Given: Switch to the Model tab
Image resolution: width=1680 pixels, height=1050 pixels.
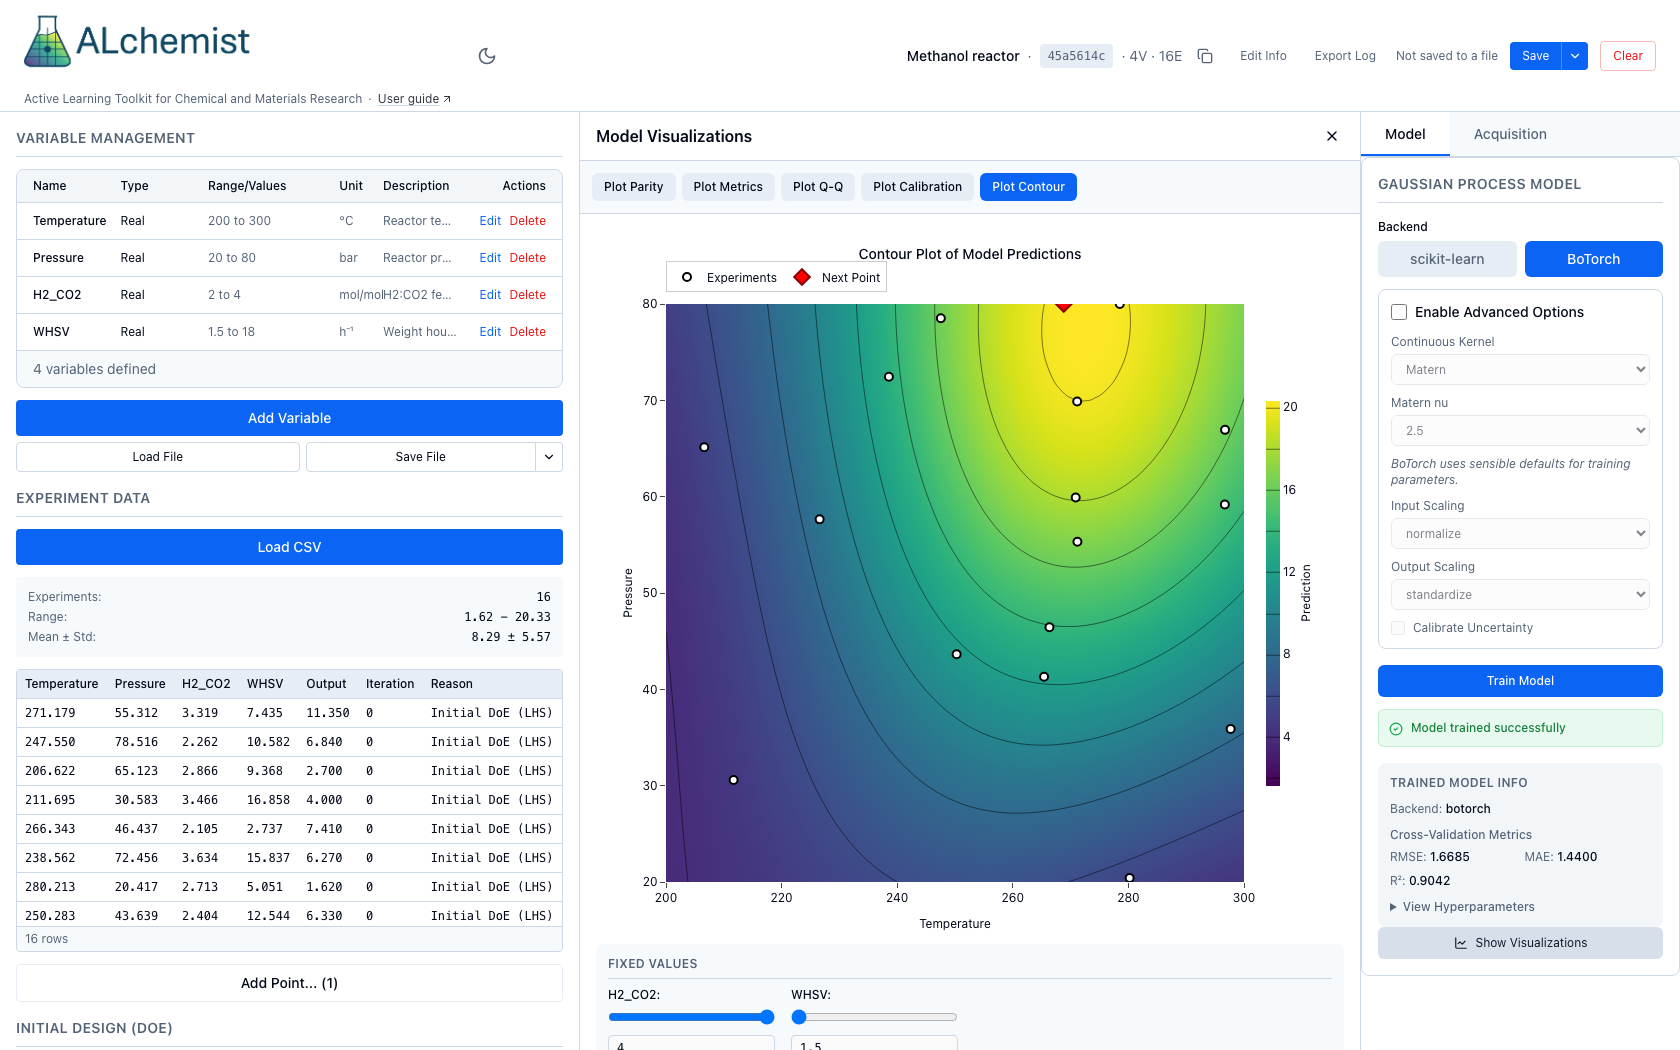Looking at the screenshot, I should point(1405,134).
